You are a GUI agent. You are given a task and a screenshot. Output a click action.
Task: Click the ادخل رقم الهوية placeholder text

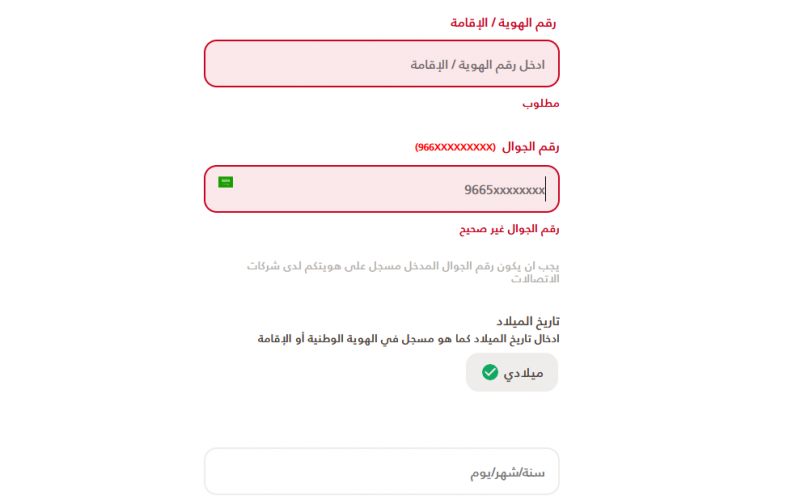478,65
